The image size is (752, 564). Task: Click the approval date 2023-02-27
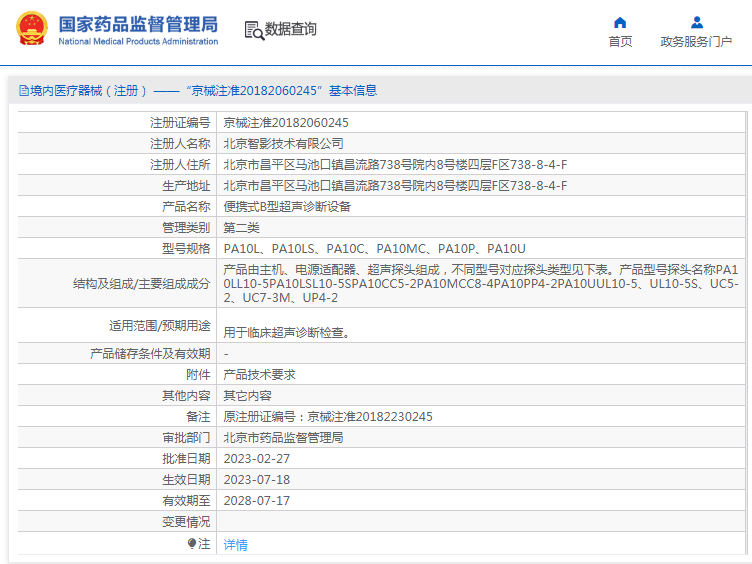(256, 459)
